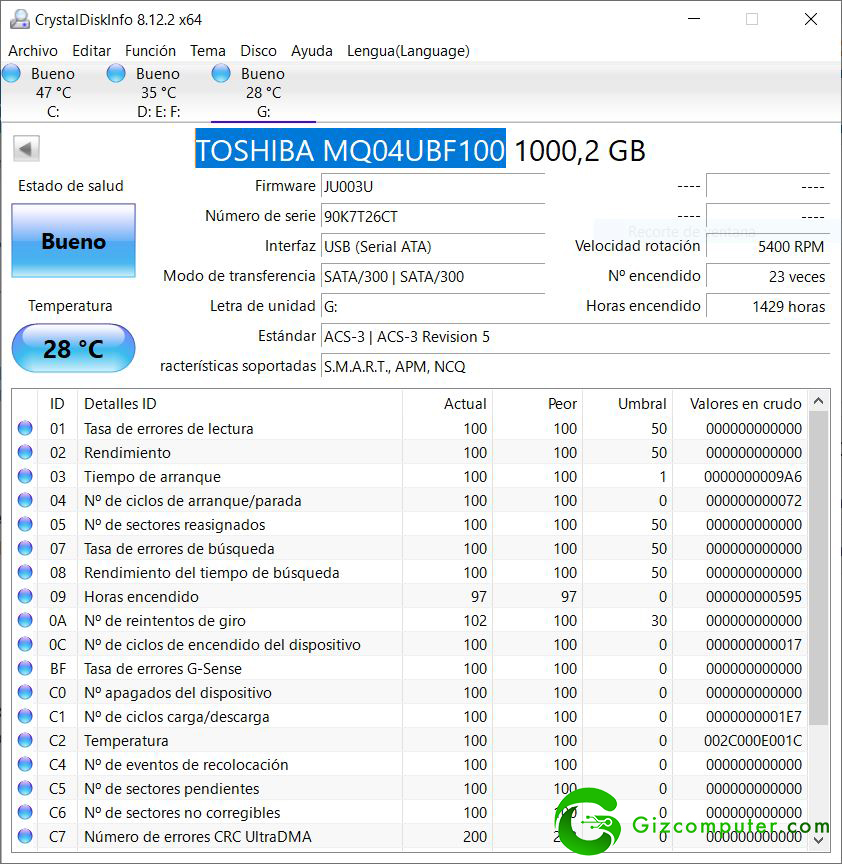
Task: Click the Letra de unidad G: field
Action: point(433,306)
